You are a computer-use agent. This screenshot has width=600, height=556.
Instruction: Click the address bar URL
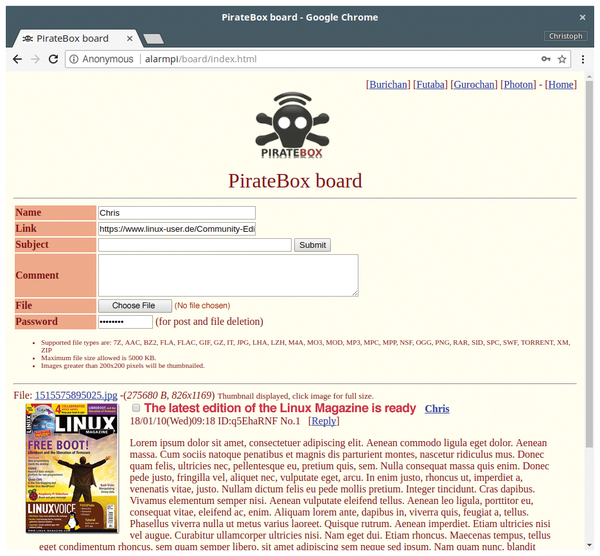[201, 59]
